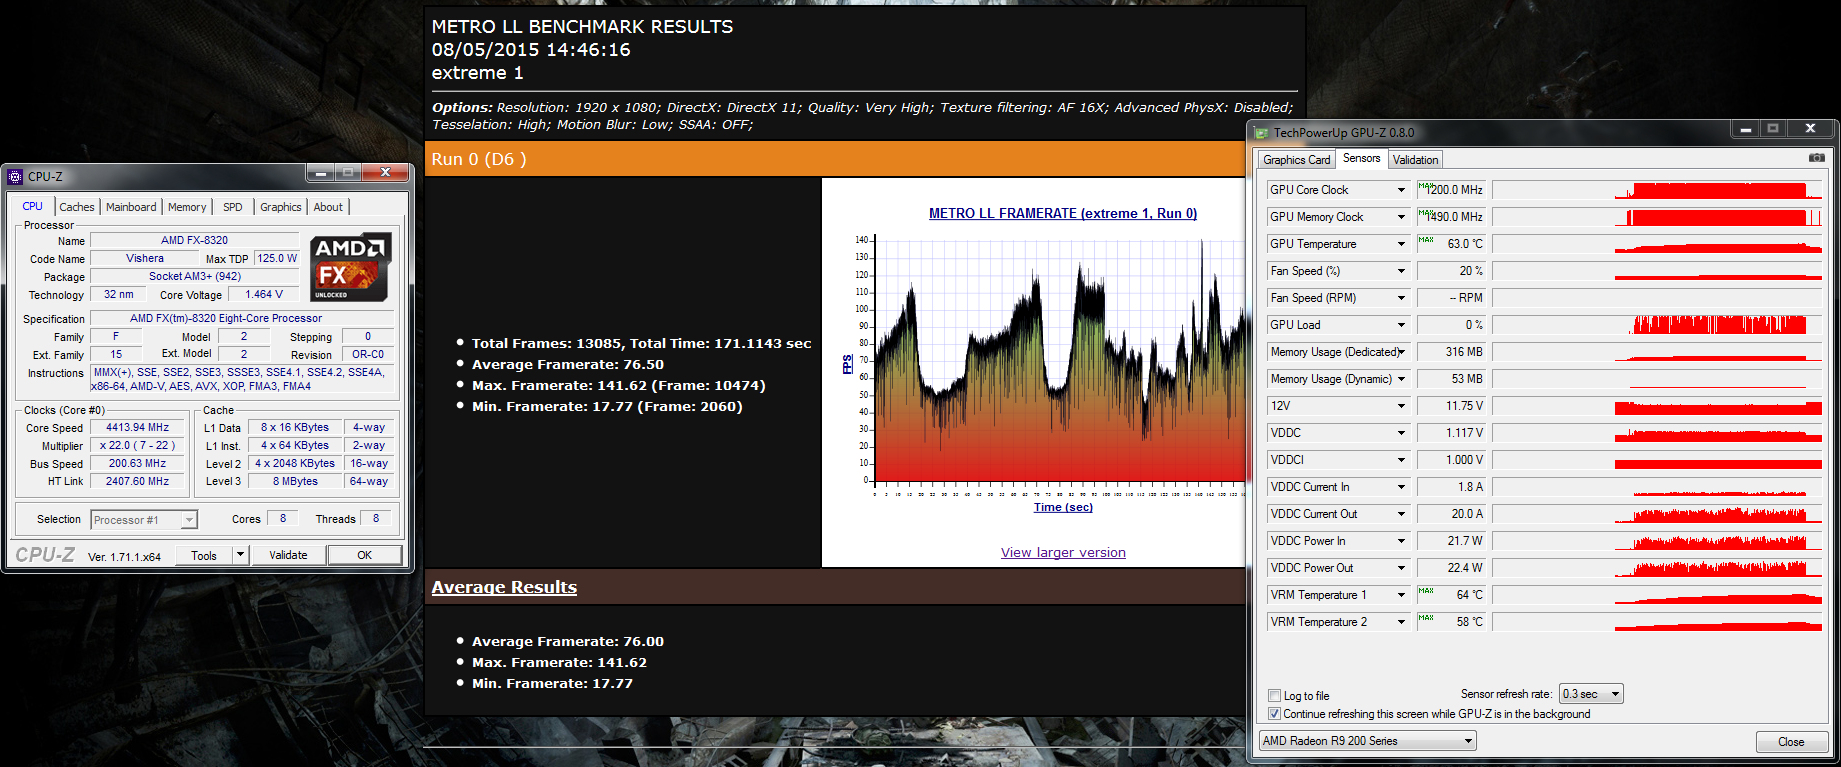The image size is (1841, 767).
Task: Open the VDDC Current Out dropdown
Action: (1401, 514)
